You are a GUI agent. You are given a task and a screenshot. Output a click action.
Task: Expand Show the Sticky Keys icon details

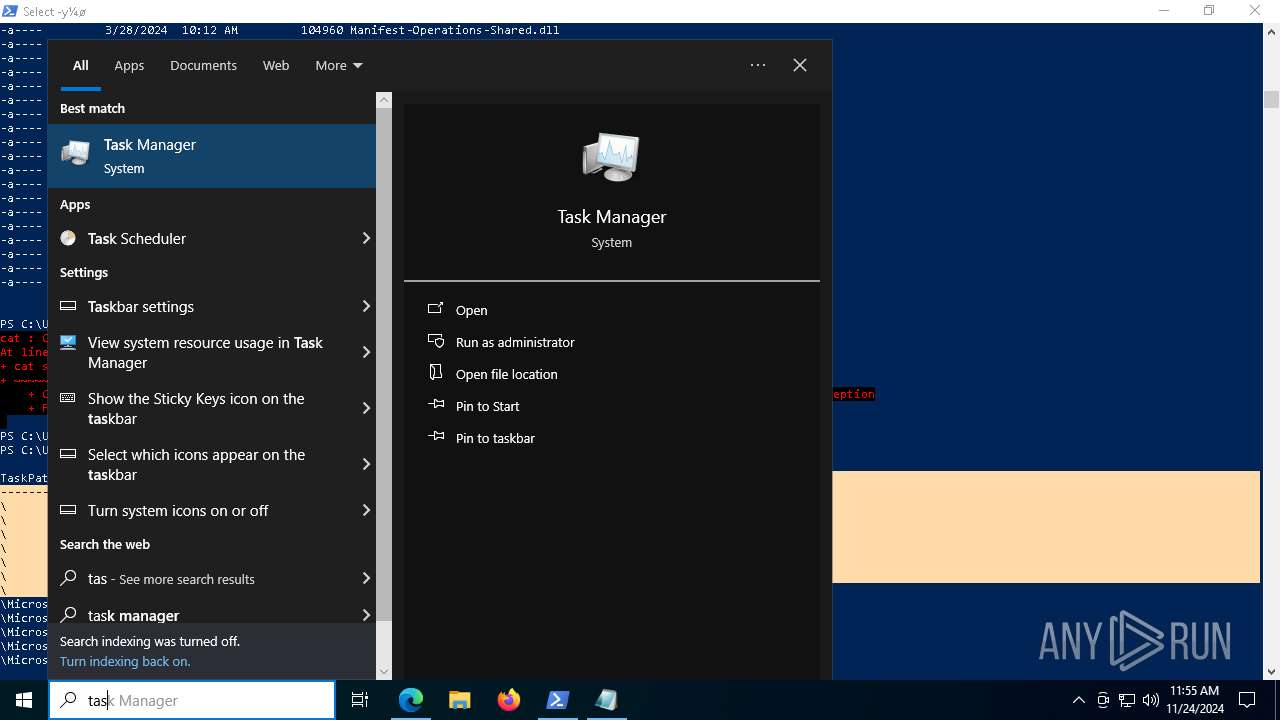(366, 408)
